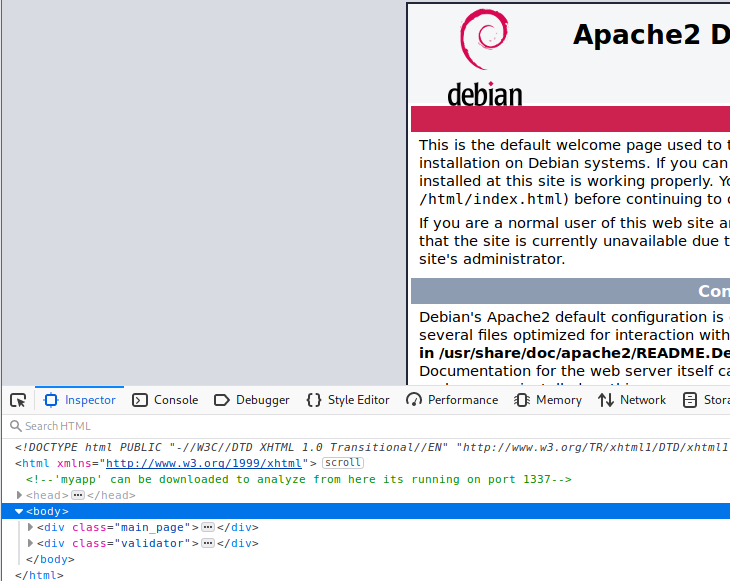Collapse the body element node
Screen dimensions: 730x581
pos(19,511)
